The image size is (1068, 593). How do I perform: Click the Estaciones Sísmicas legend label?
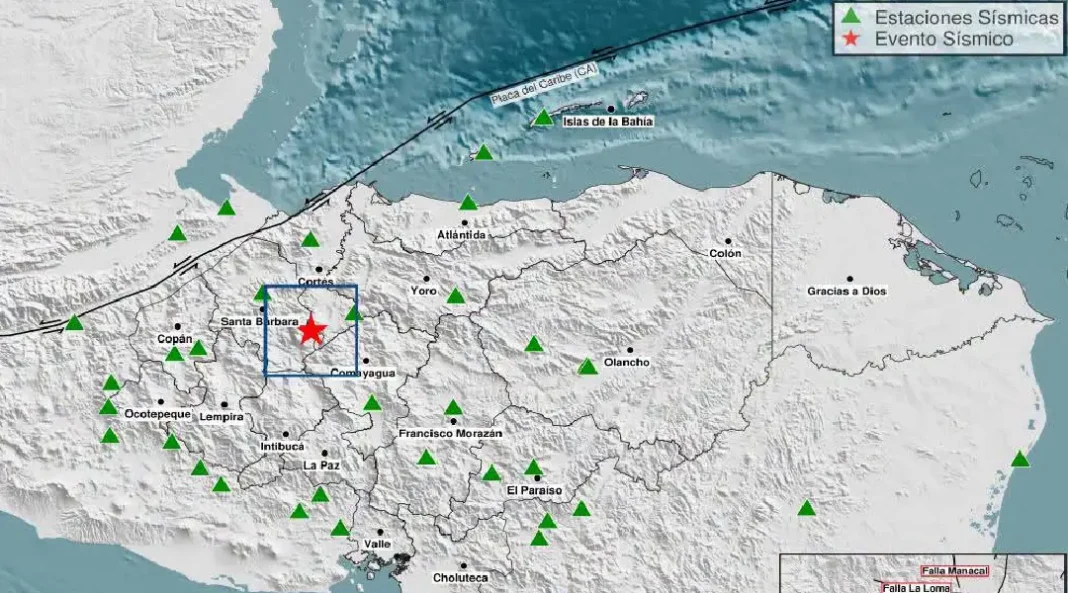(967, 17)
